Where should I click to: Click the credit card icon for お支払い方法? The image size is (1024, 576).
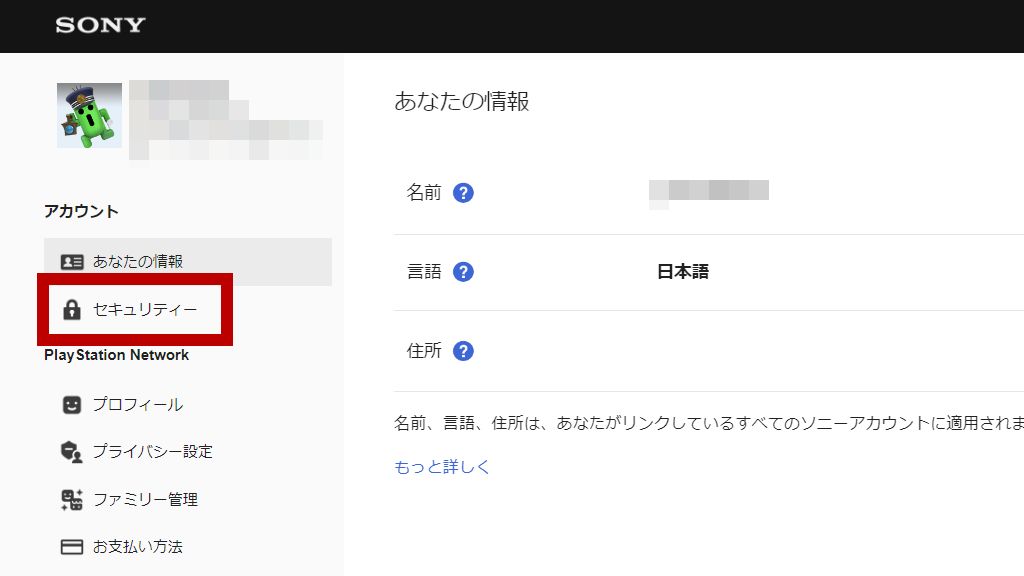72,547
